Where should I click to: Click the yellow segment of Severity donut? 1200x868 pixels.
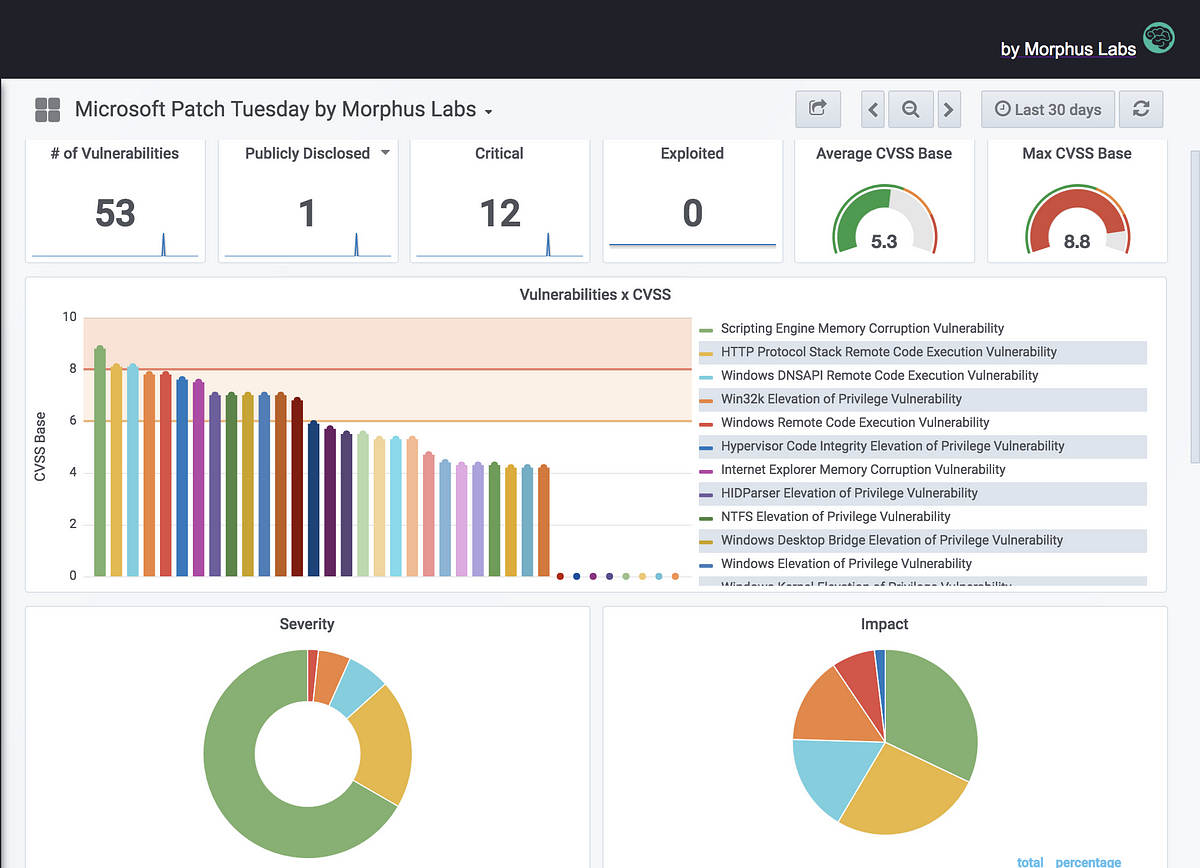[x=385, y=745]
